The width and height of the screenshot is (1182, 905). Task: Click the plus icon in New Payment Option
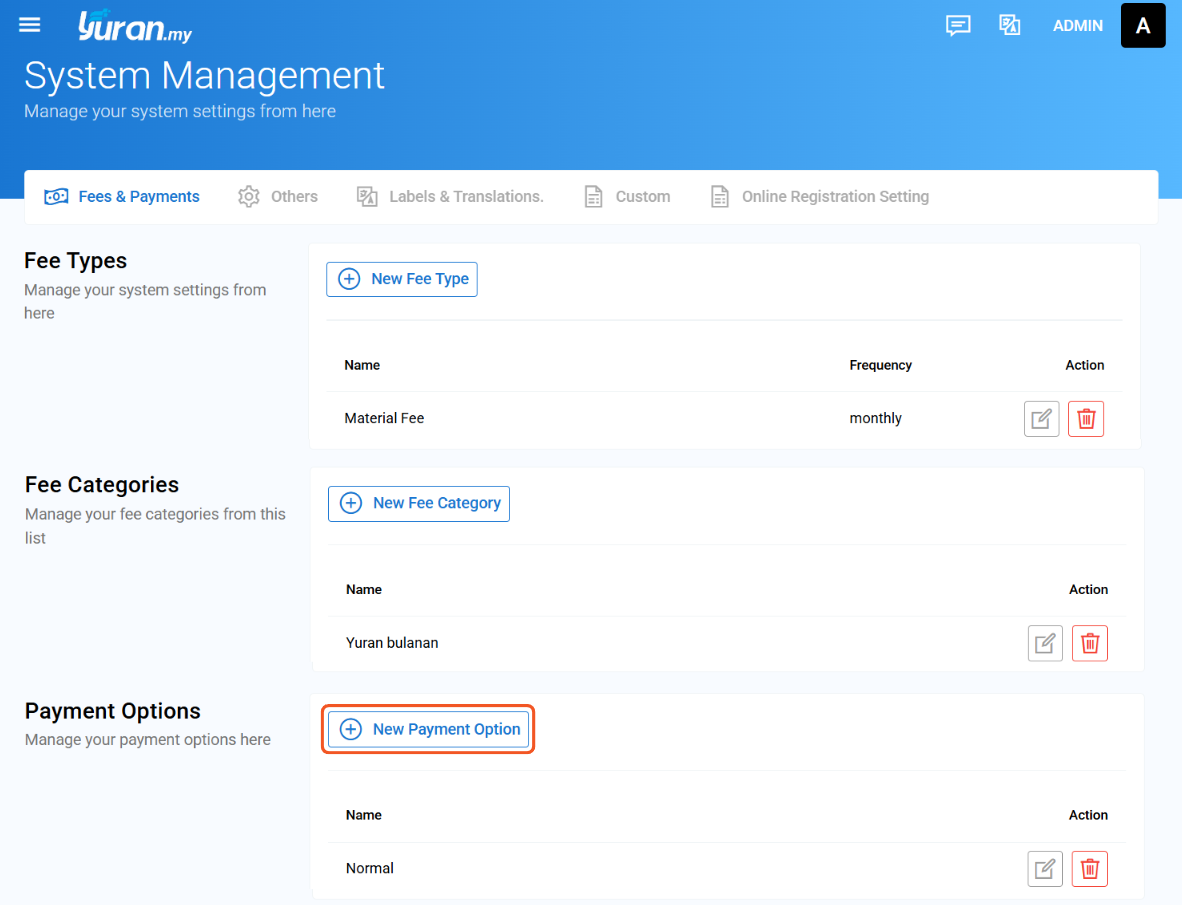[351, 729]
